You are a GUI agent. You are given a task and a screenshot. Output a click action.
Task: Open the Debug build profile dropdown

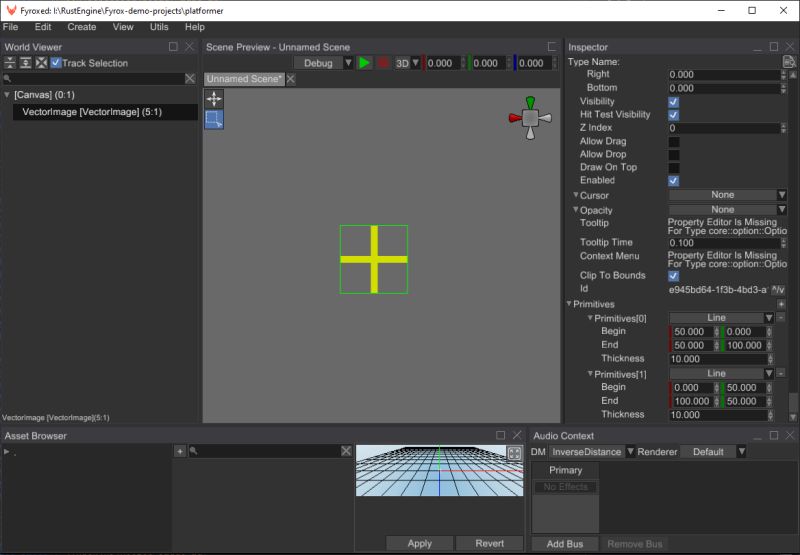point(323,63)
